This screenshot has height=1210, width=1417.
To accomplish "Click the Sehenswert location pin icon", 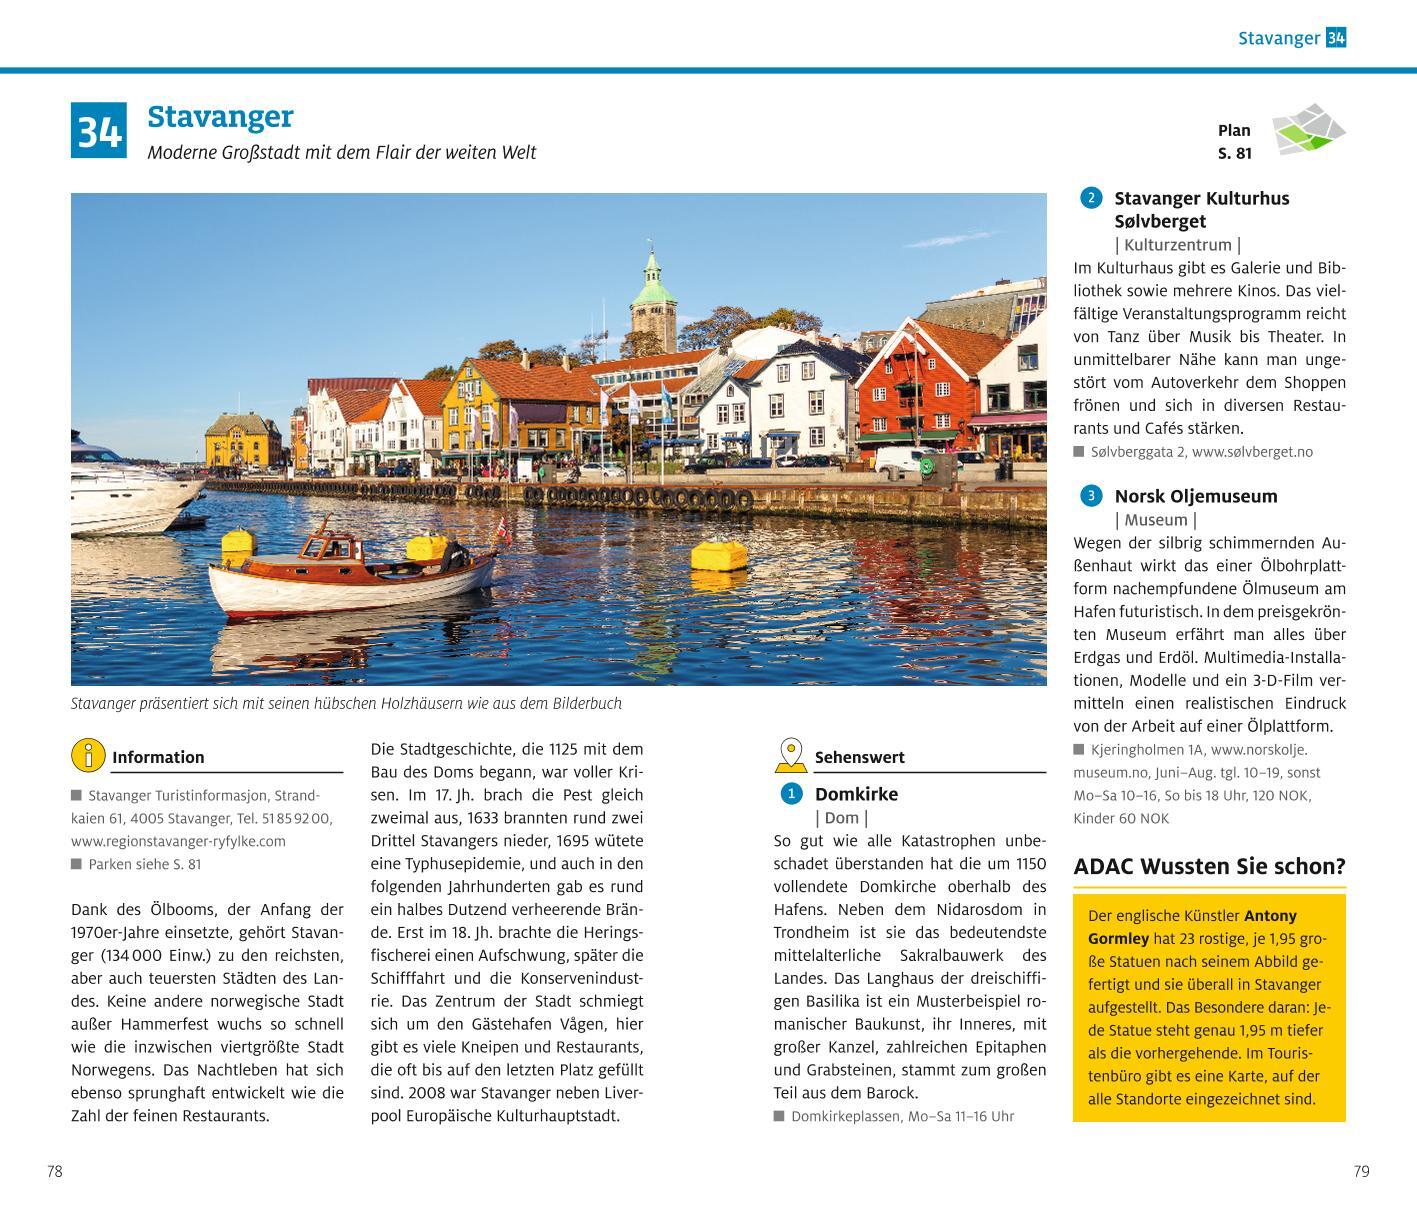I will click(x=791, y=755).
